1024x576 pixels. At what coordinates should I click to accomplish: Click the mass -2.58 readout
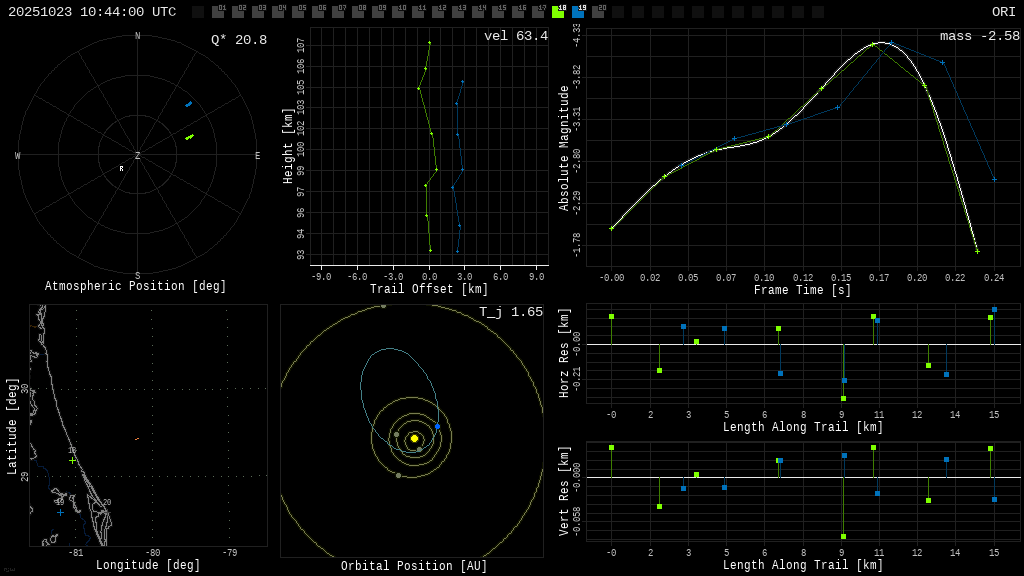[980, 36]
